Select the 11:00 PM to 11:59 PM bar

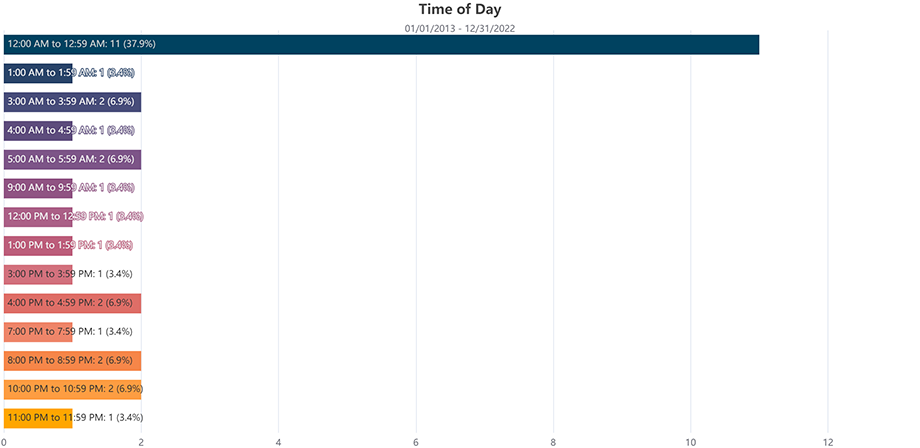38,418
